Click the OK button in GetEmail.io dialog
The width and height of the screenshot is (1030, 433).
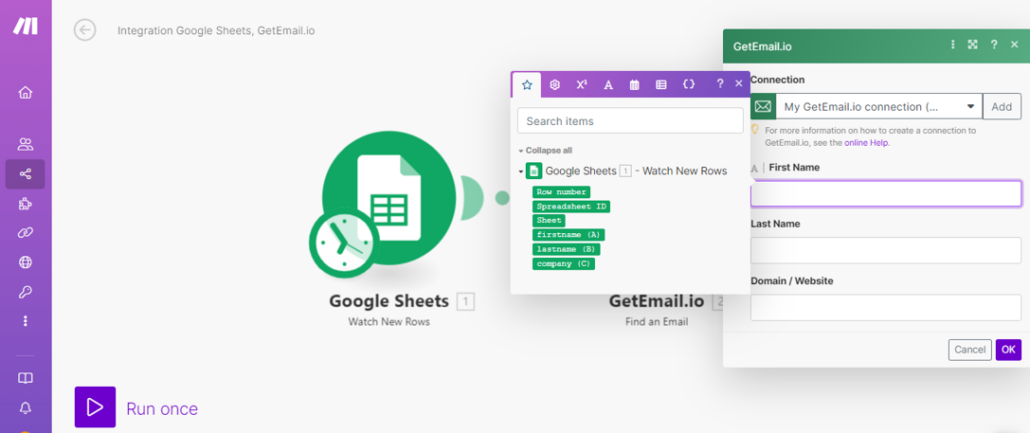tap(1008, 350)
